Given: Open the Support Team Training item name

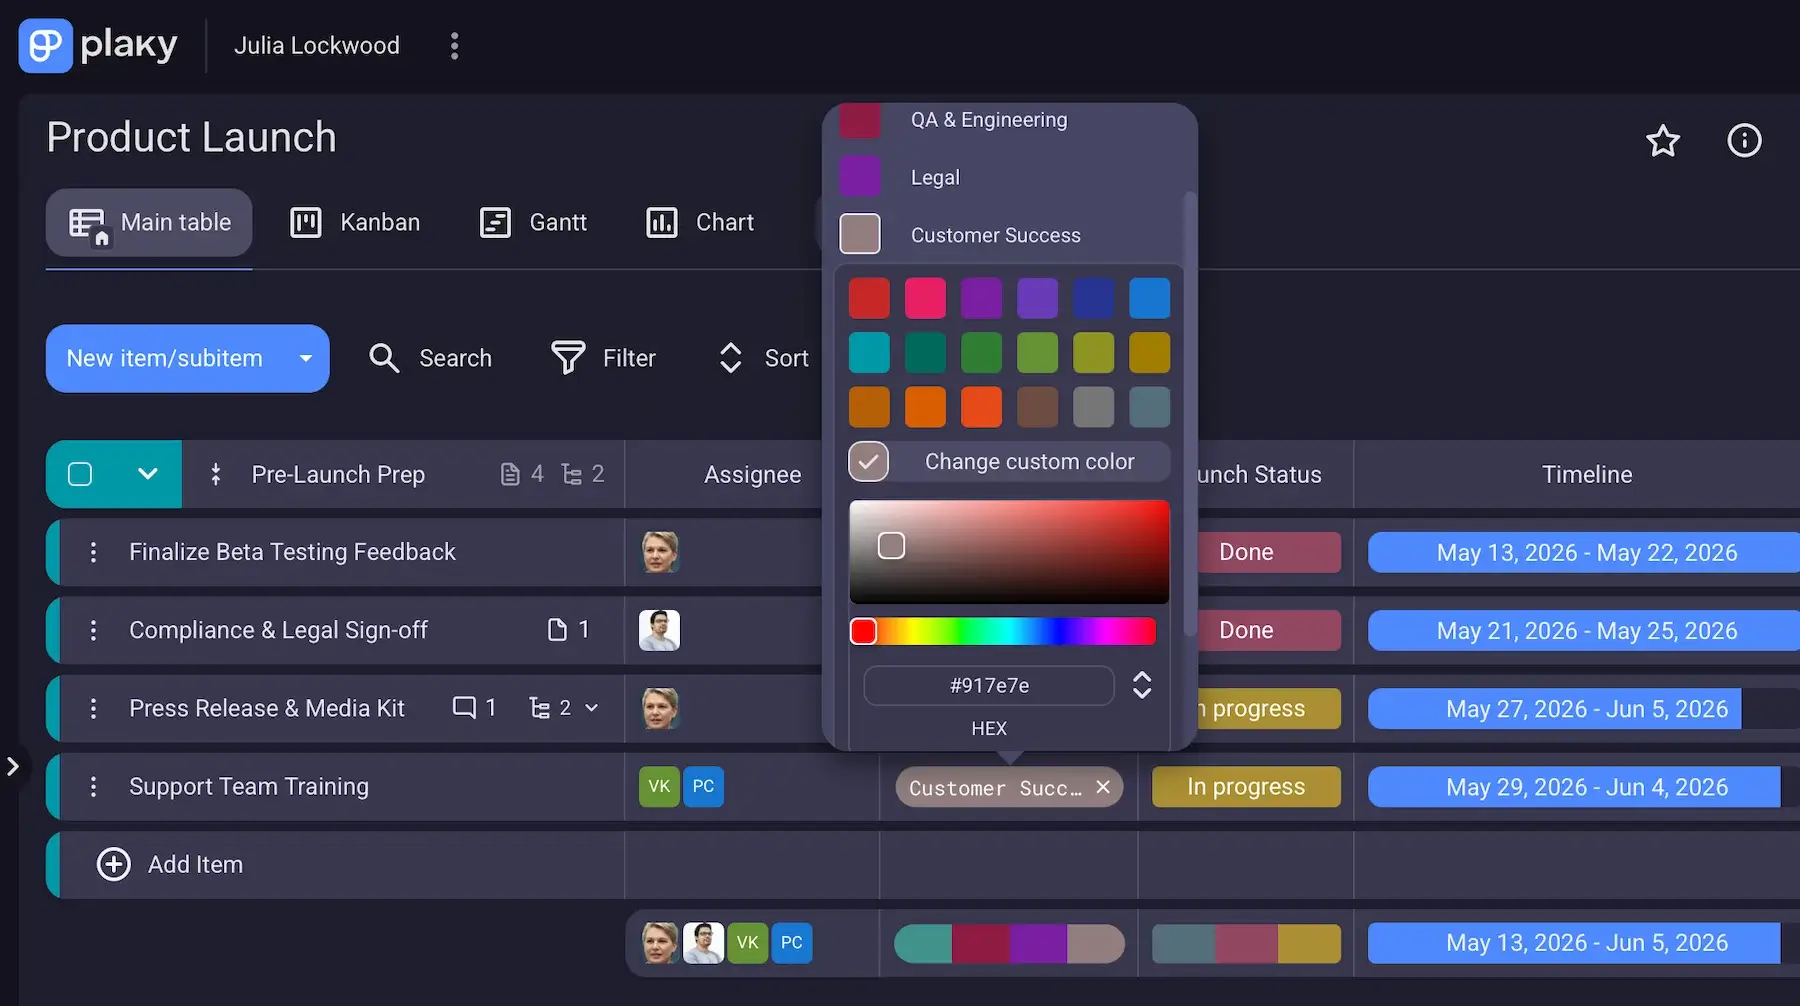Looking at the screenshot, I should click(249, 787).
